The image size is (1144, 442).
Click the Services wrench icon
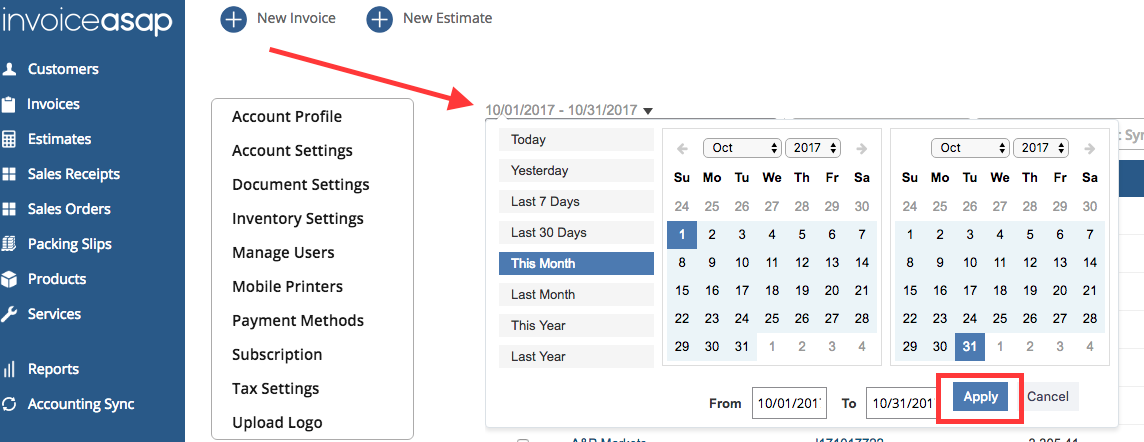click(10, 314)
